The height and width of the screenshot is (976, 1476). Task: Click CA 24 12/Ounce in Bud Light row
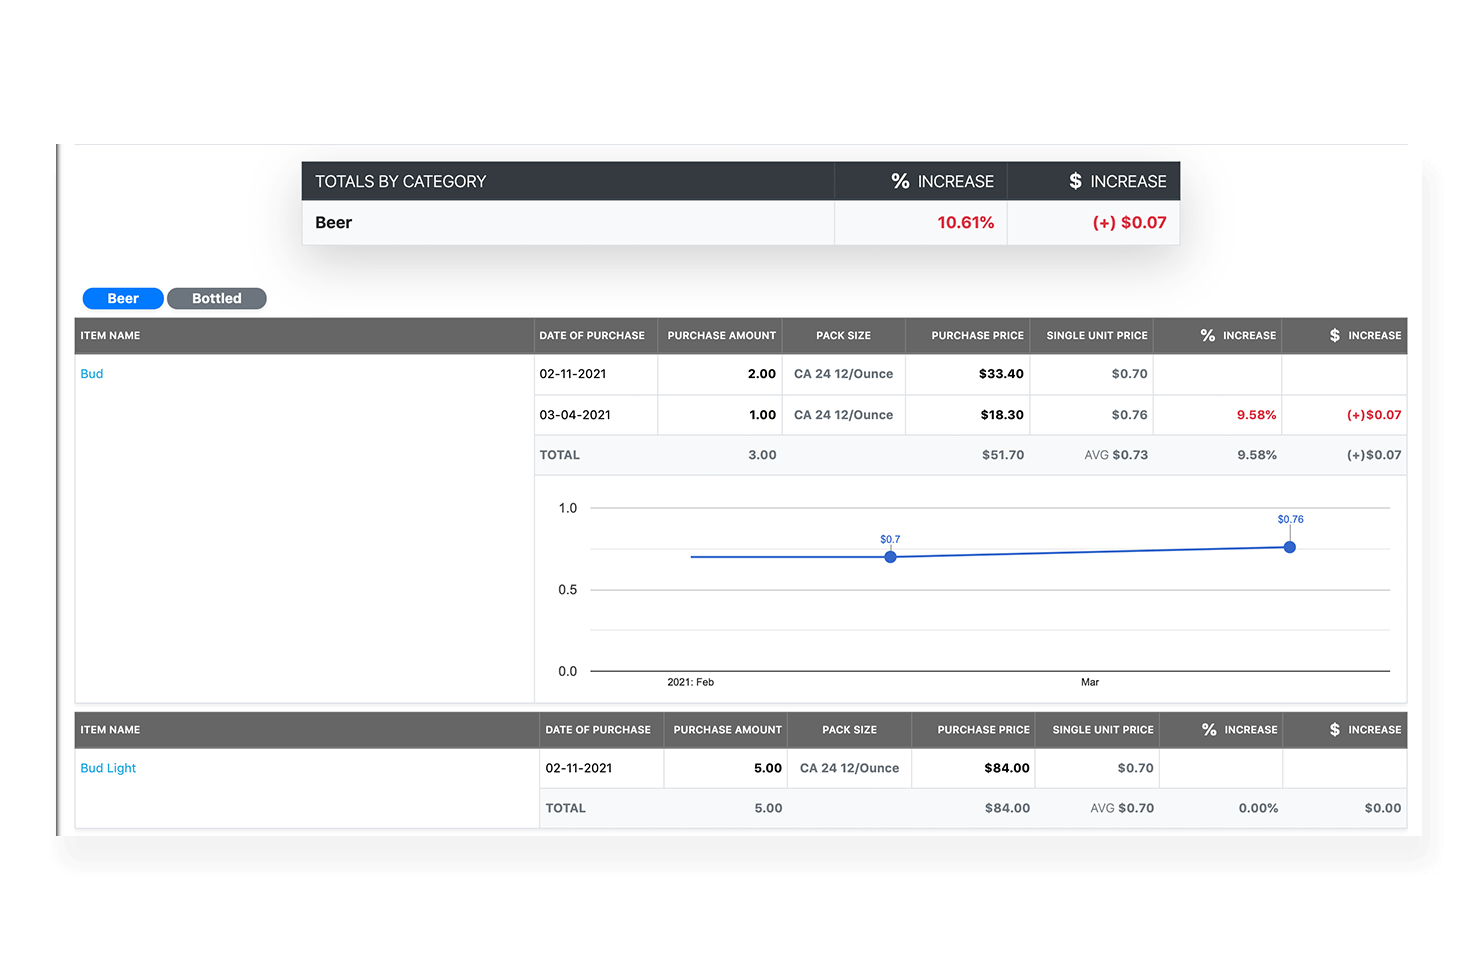[x=849, y=768]
